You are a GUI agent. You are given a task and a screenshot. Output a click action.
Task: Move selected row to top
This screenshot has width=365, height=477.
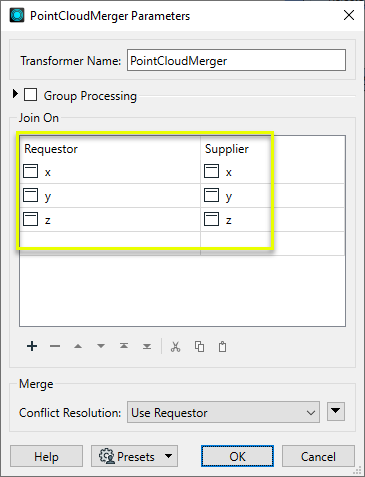pos(124,346)
